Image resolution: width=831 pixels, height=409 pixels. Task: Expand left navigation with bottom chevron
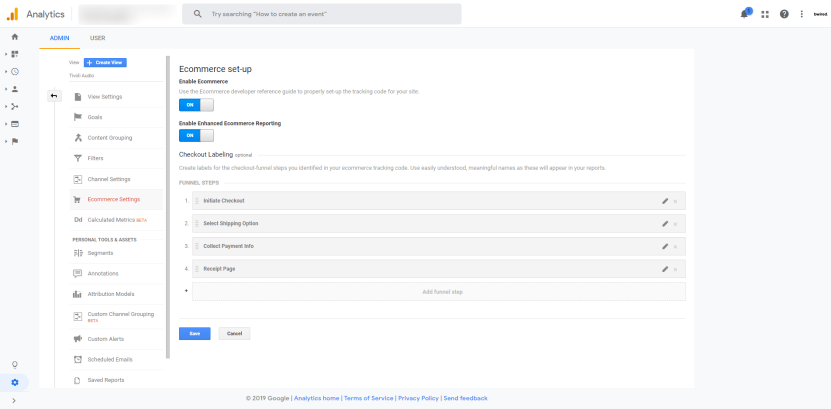(14, 401)
